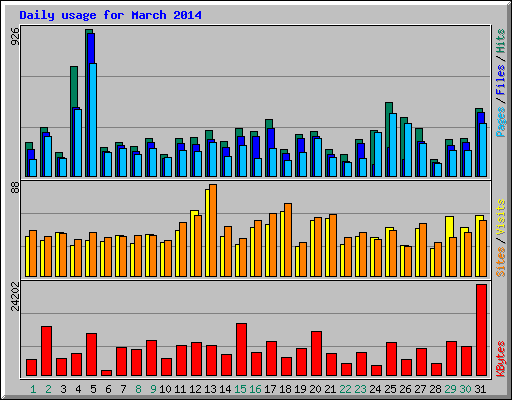512x400 pixels.
Task: Click the green day label 9 on the x-axis
Action: [153, 389]
